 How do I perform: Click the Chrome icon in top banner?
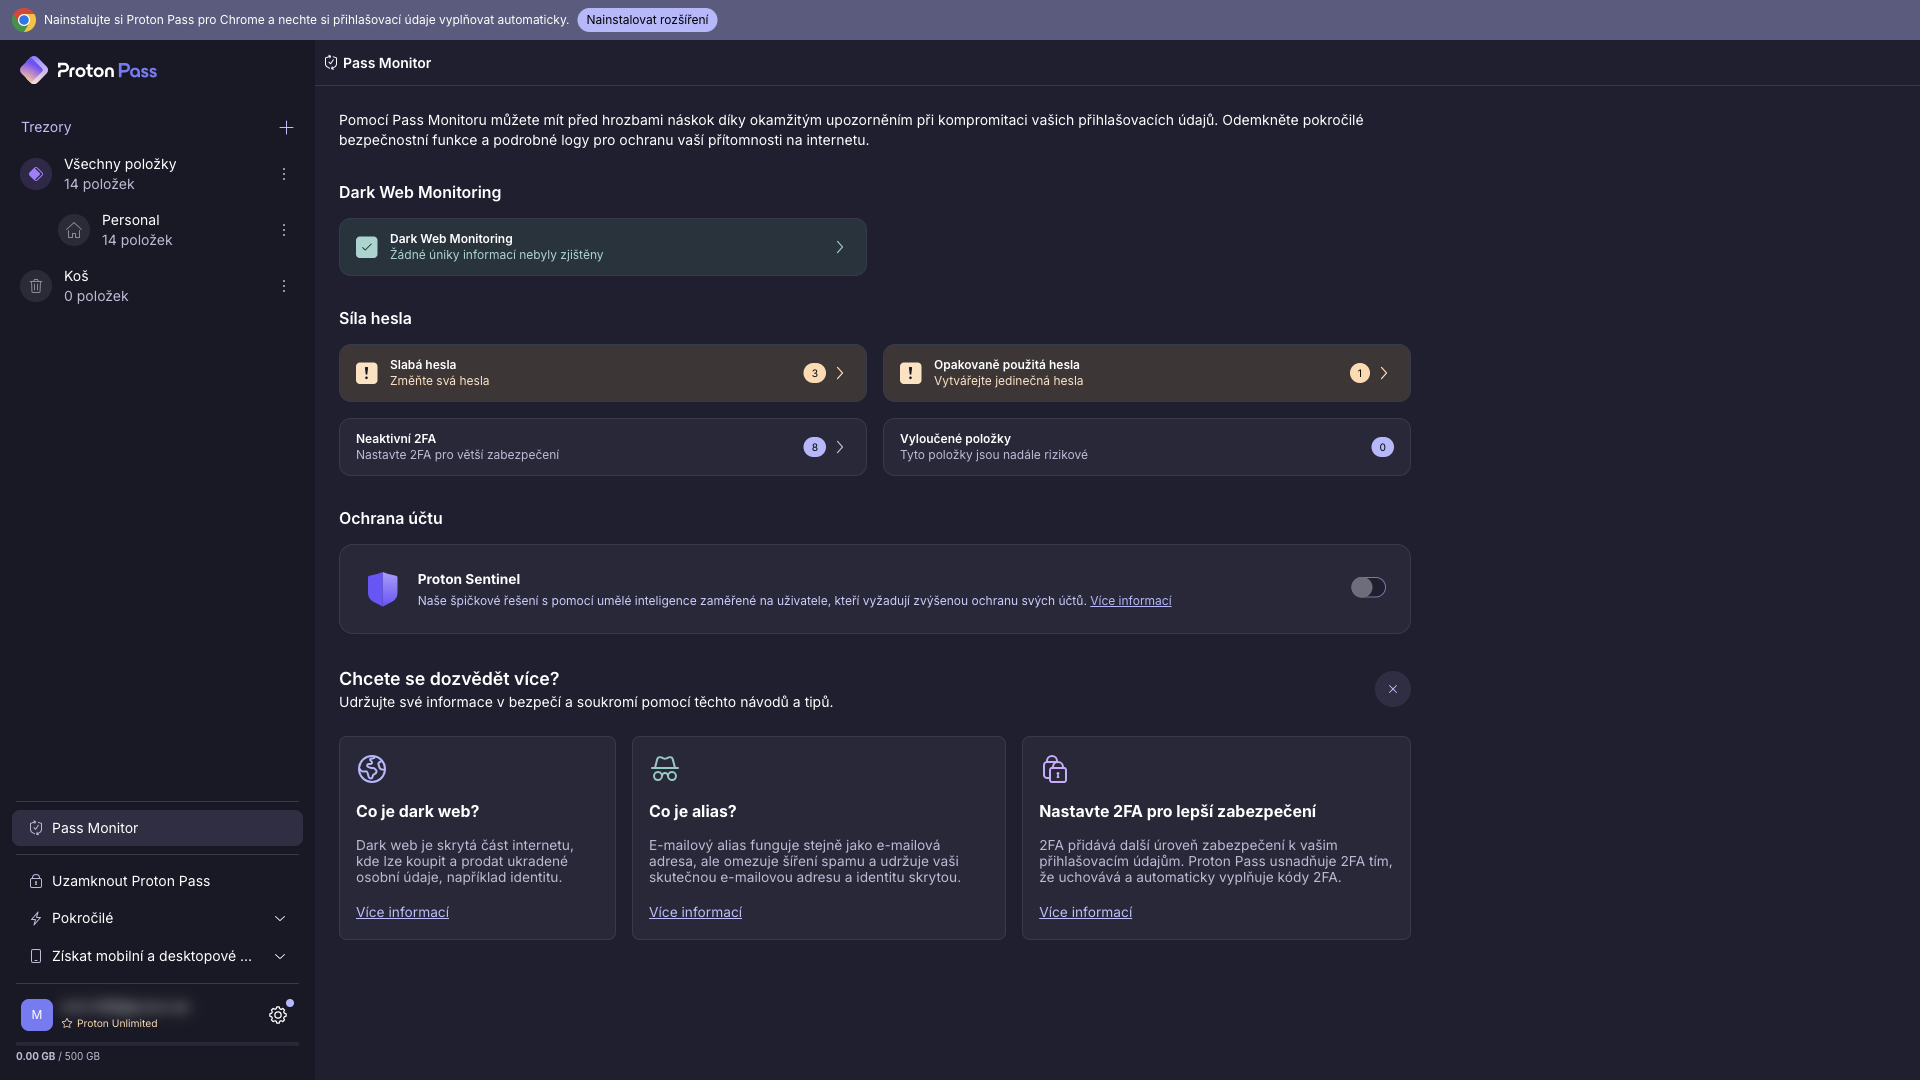(24, 20)
